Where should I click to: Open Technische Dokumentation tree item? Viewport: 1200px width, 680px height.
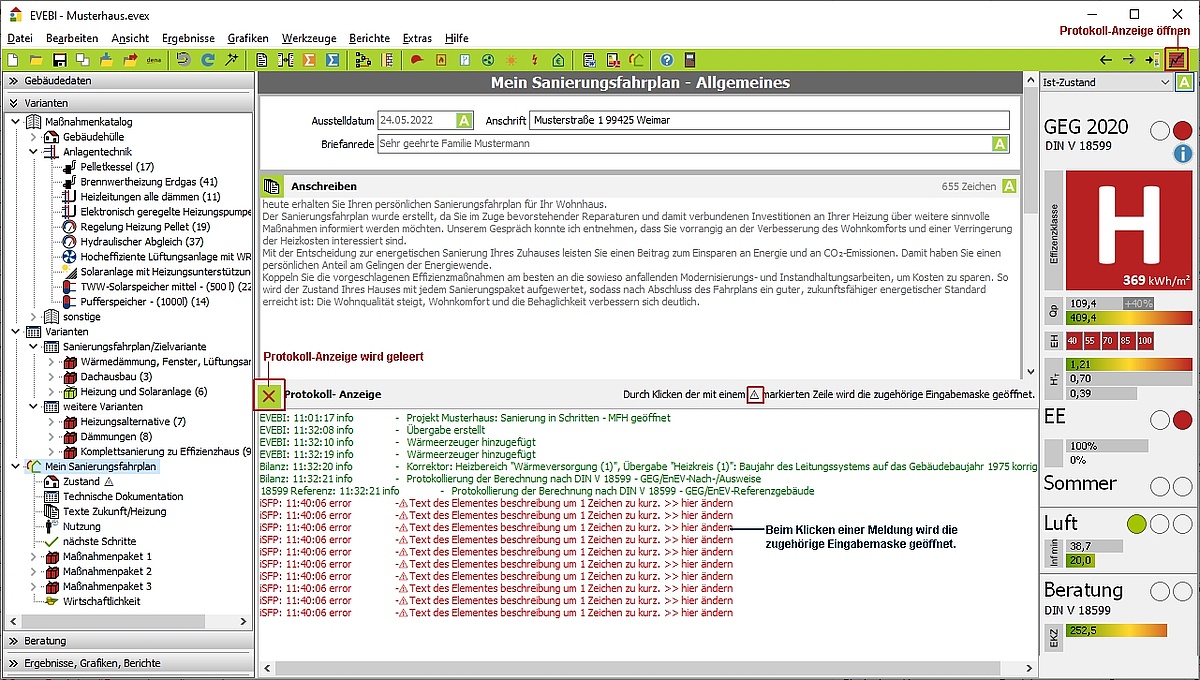(121, 496)
